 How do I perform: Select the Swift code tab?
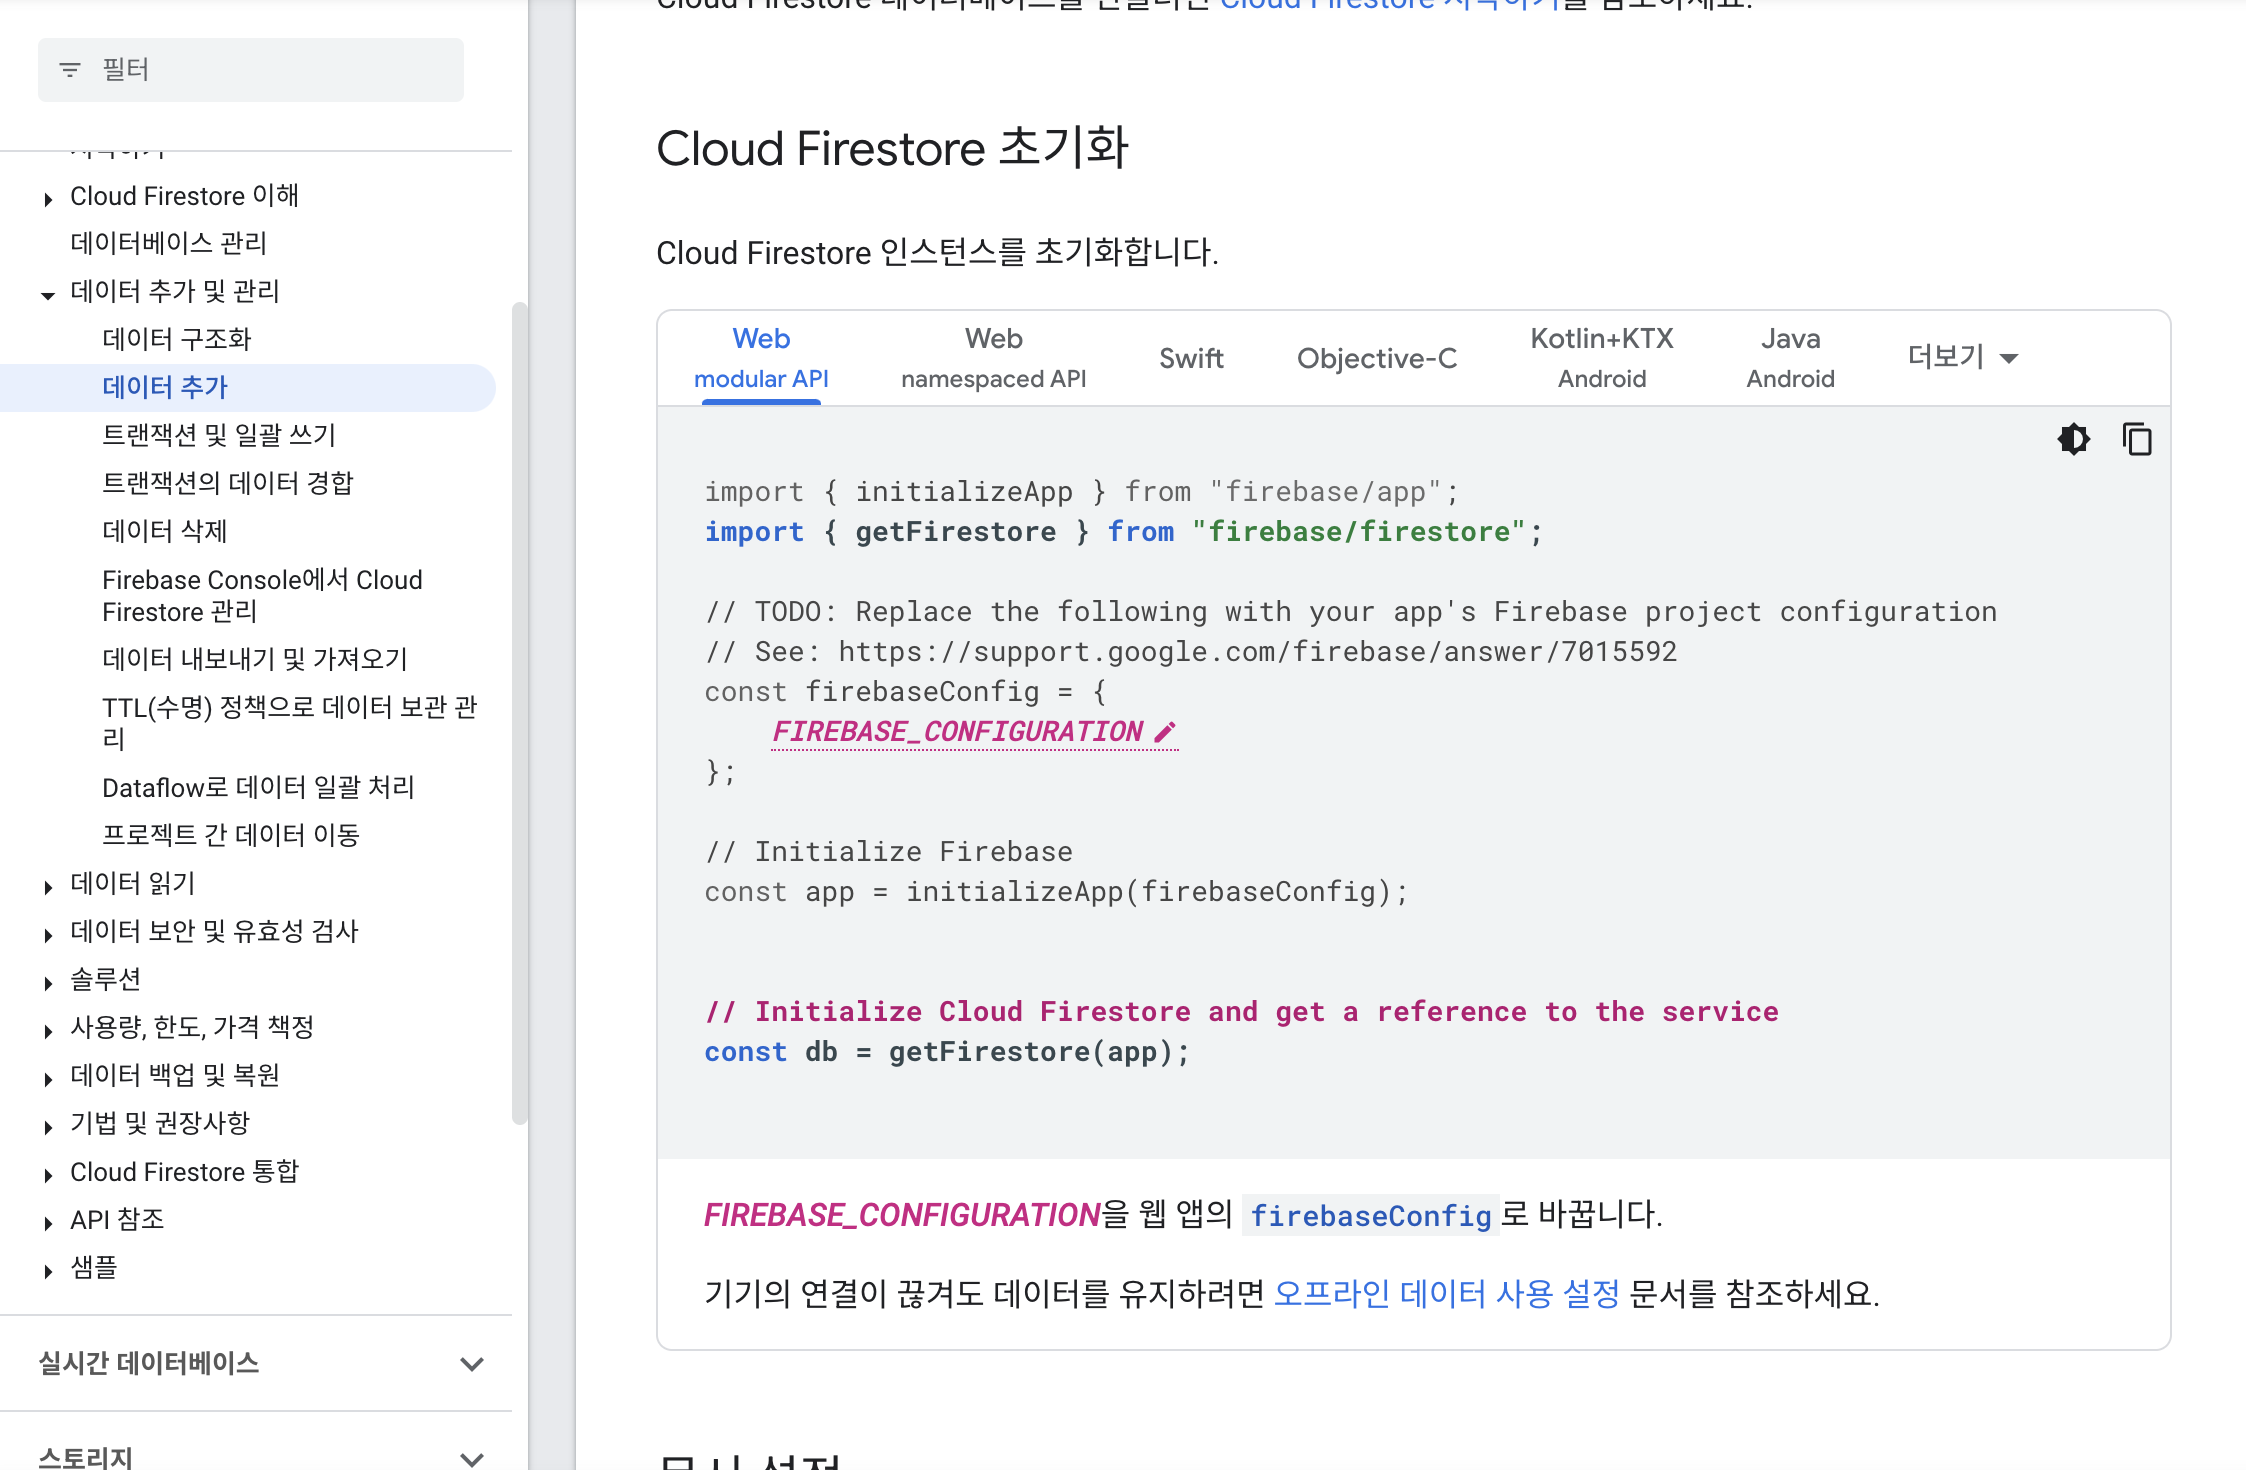[x=1191, y=358]
